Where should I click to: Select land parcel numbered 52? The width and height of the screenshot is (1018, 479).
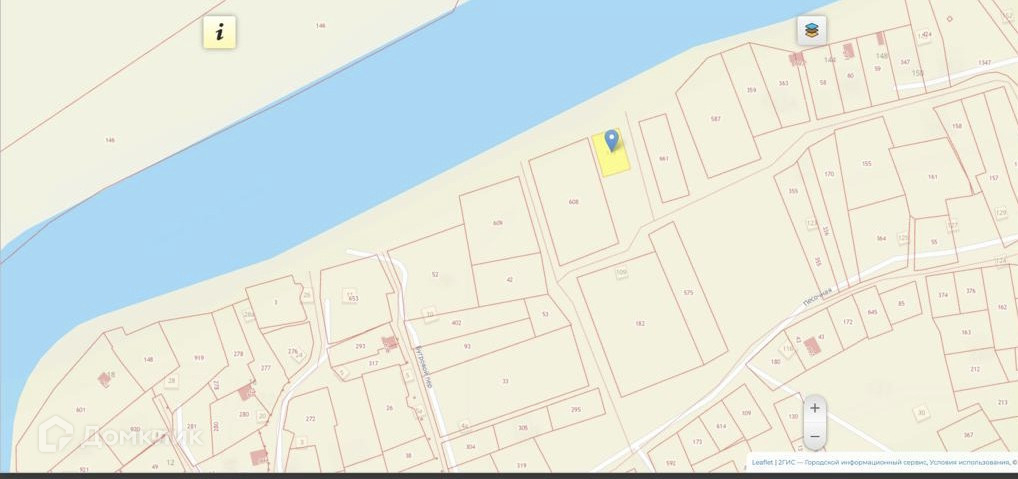434,275
